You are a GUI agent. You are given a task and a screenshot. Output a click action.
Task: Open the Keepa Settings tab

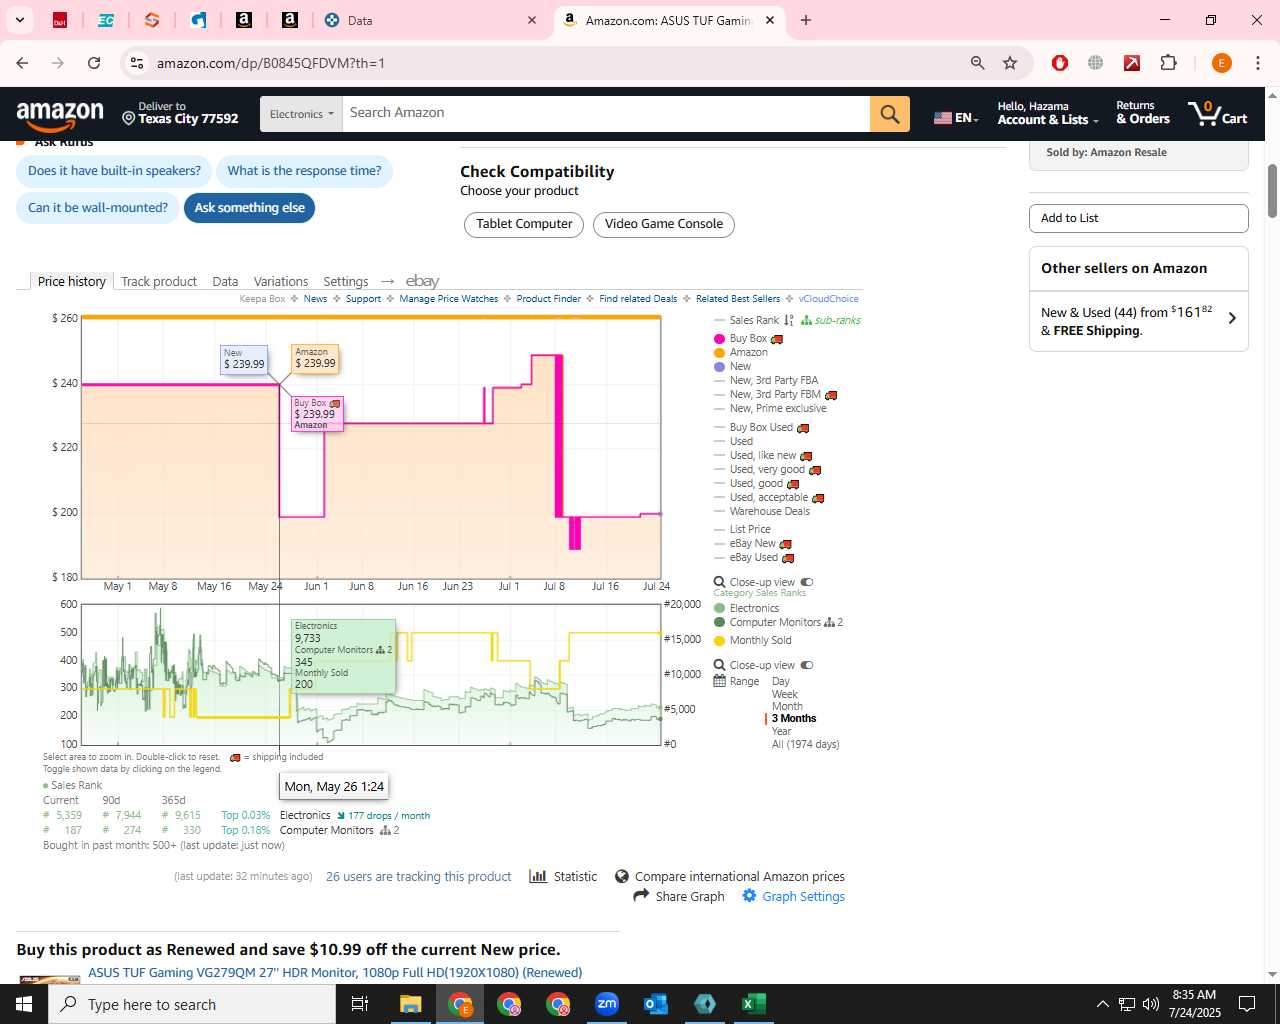tap(346, 281)
